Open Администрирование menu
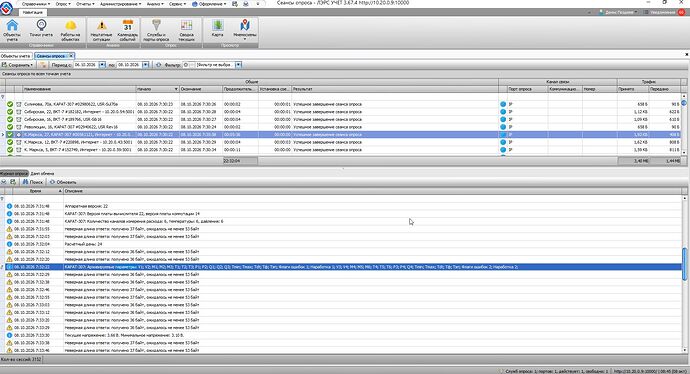Viewport: 690px width, 374px height. click(121, 4)
